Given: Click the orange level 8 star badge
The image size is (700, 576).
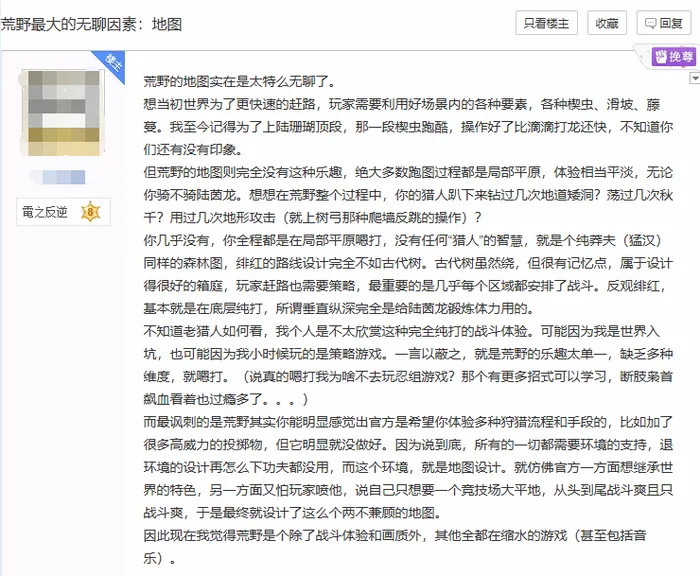Looking at the screenshot, I should [91, 212].
